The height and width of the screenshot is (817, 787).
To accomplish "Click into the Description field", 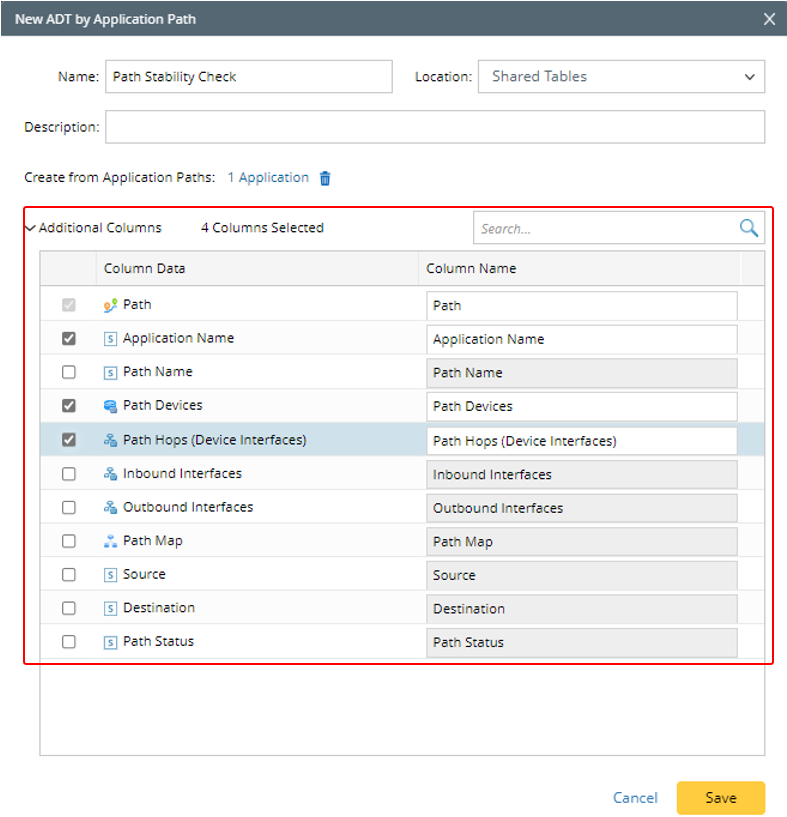I will tap(434, 127).
